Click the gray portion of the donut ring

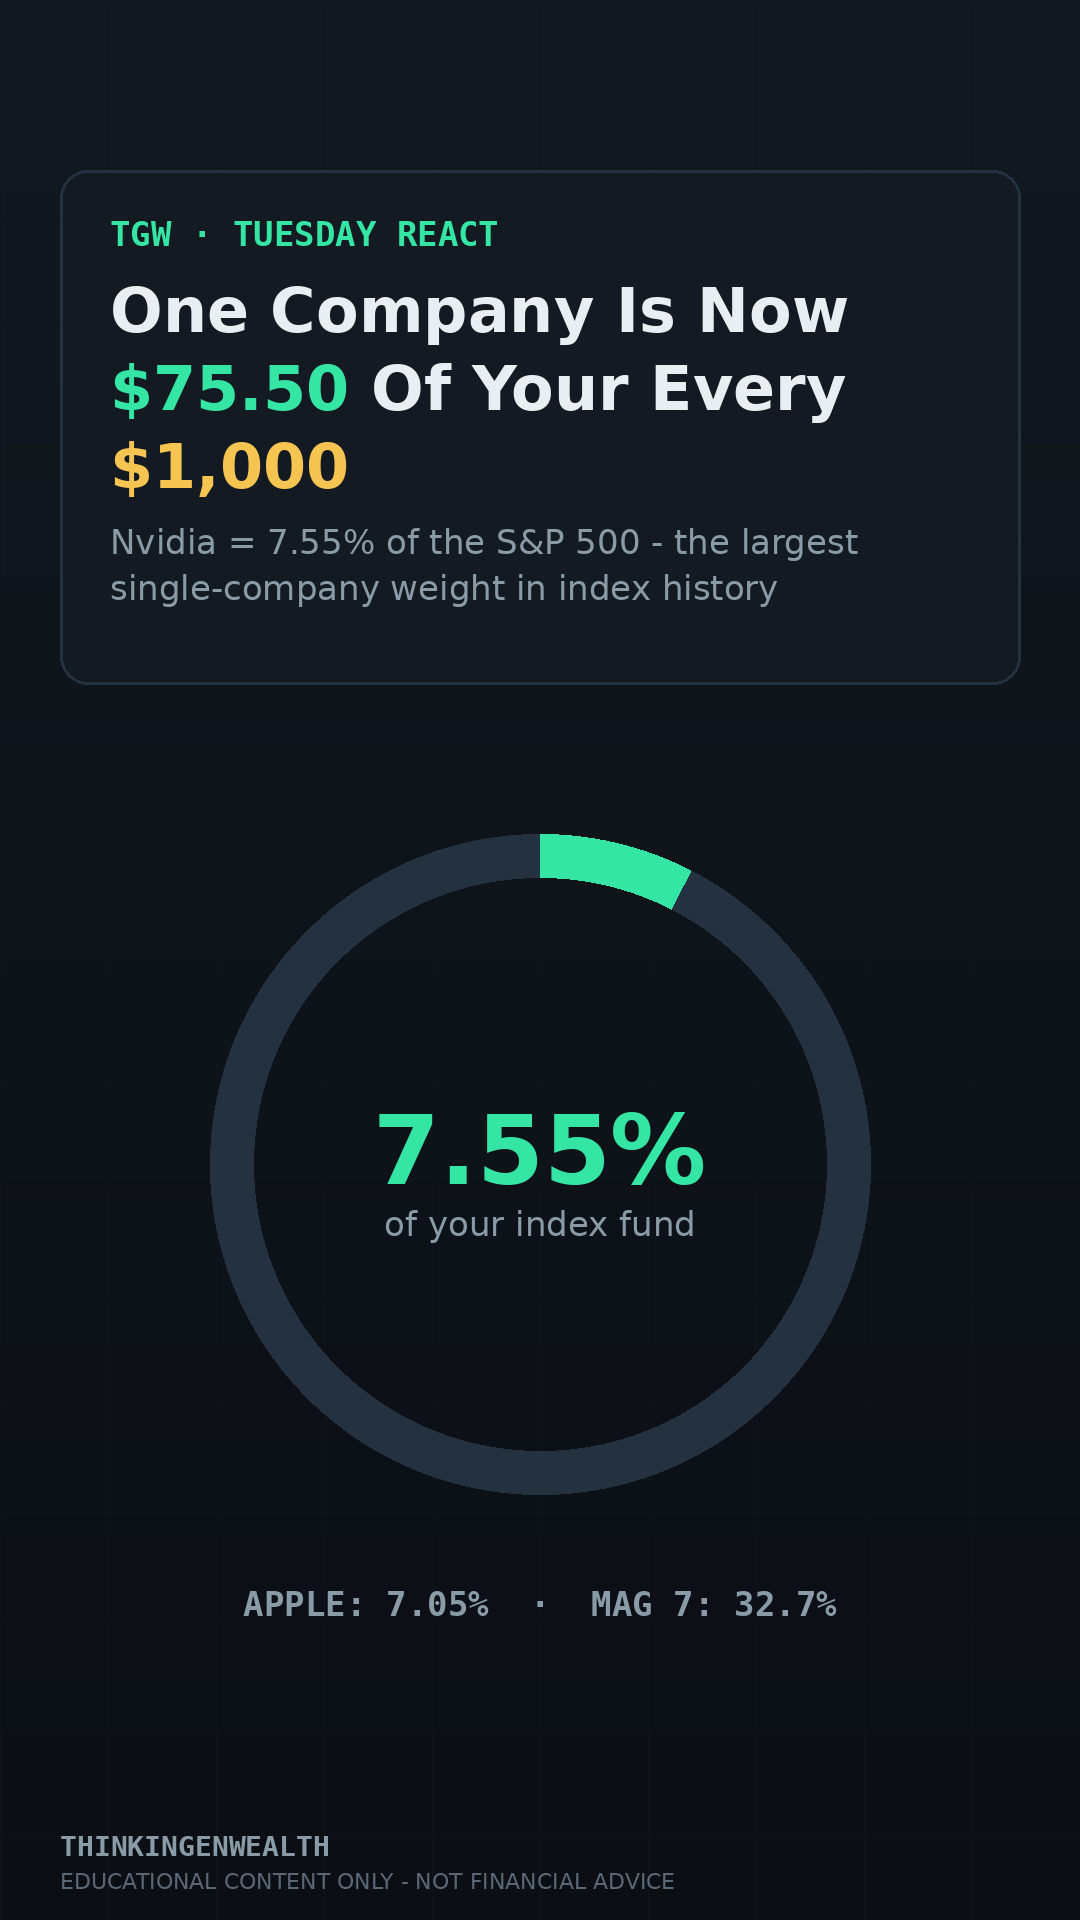[232, 1164]
